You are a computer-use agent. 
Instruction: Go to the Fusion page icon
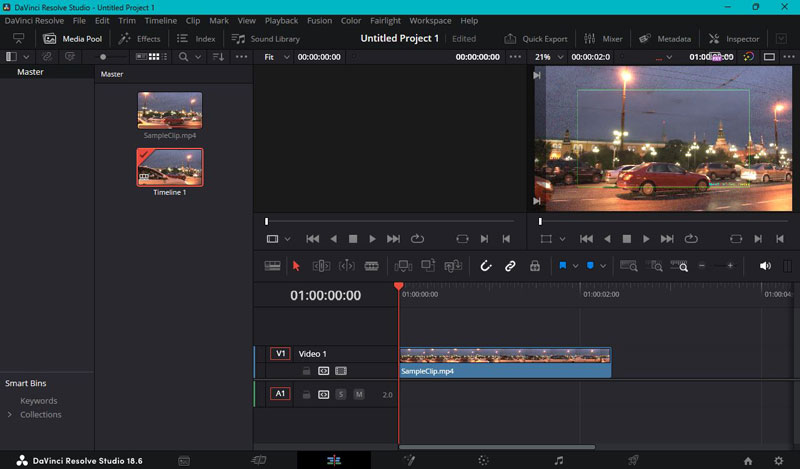[408, 460]
